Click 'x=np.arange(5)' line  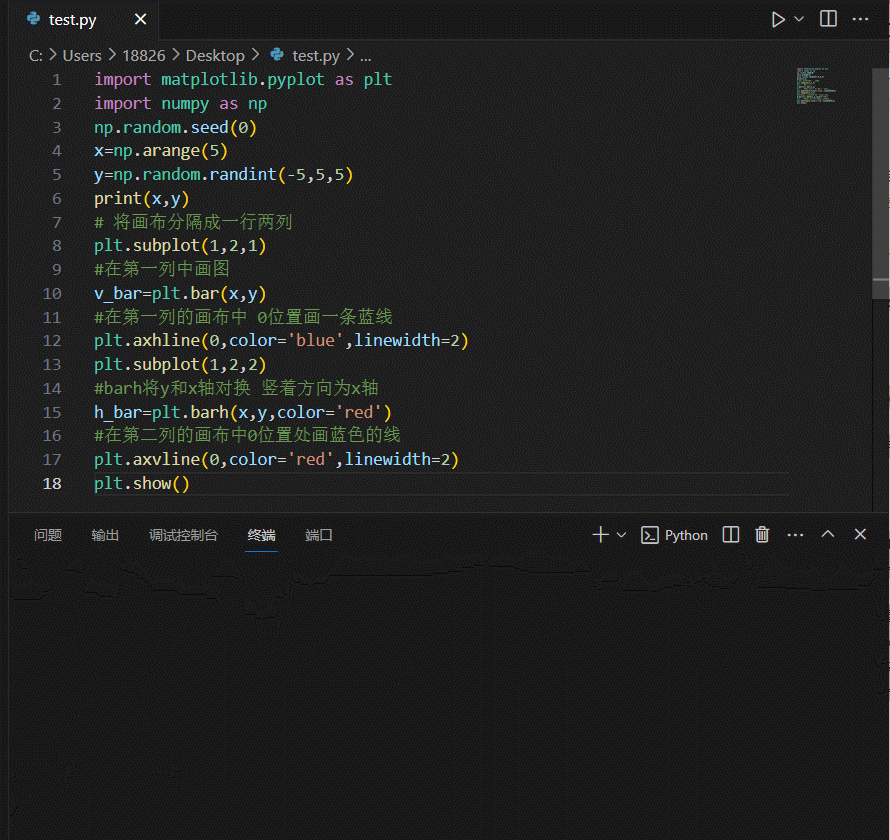tap(161, 151)
